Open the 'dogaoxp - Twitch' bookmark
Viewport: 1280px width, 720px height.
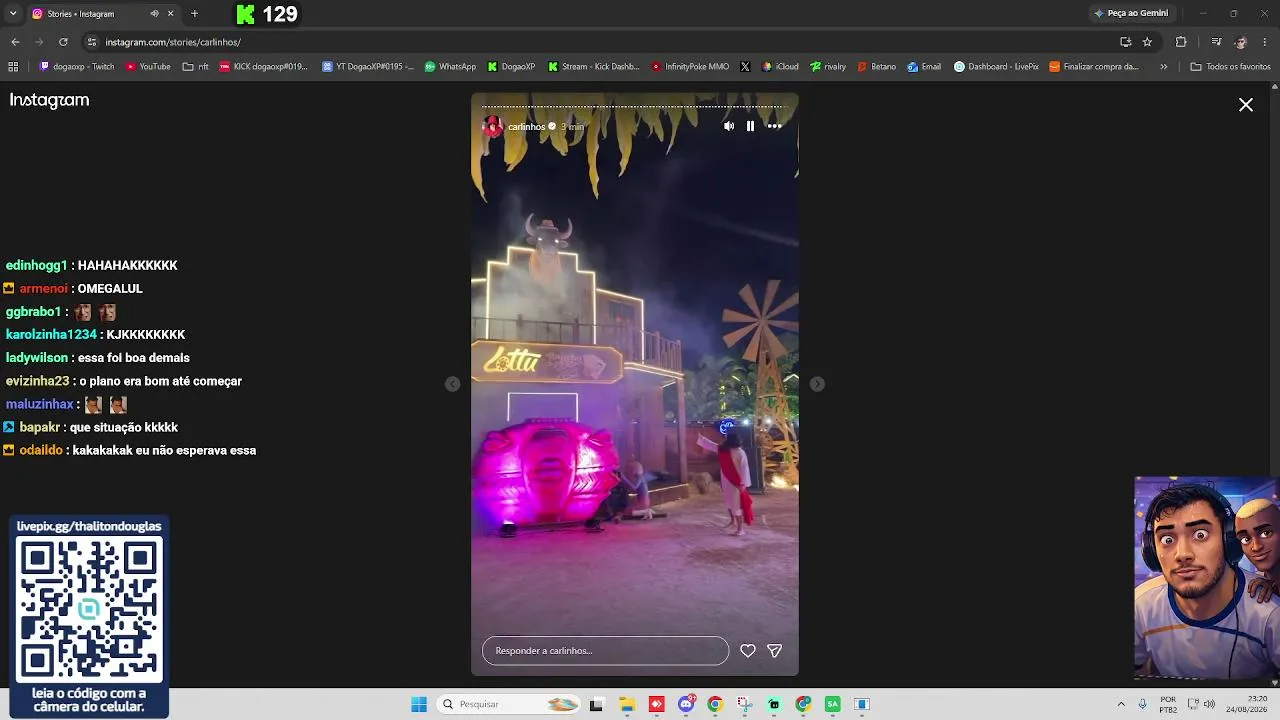(77, 67)
